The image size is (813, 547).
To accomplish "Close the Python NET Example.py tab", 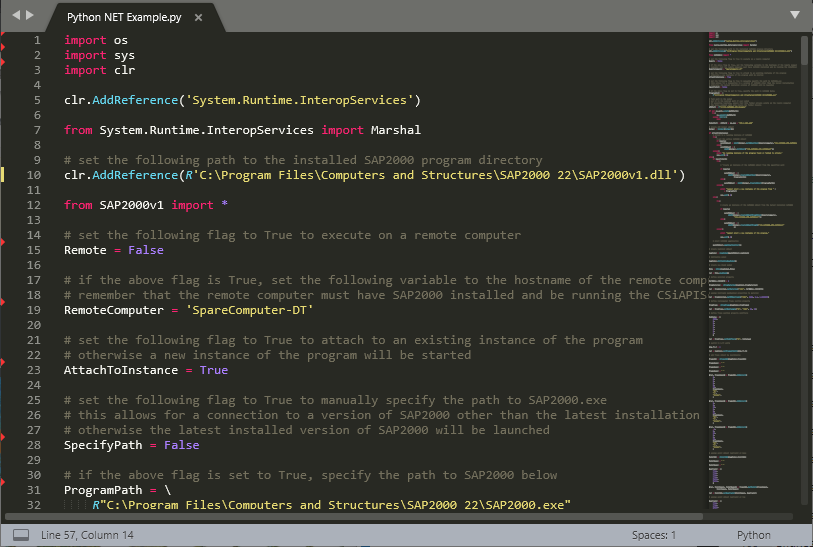I will (198, 18).
